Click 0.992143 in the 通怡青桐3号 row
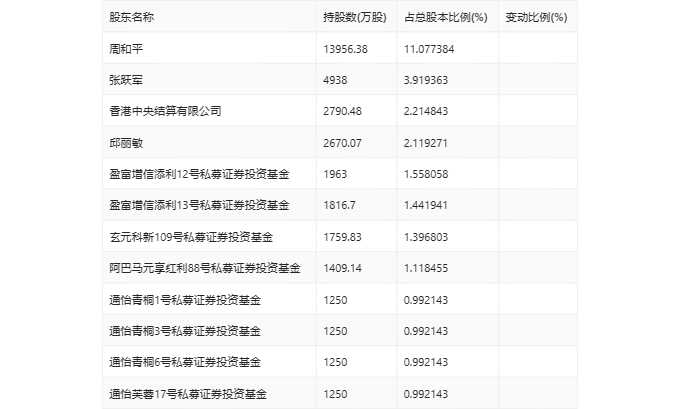This screenshot has width=680, height=409. pos(426,331)
